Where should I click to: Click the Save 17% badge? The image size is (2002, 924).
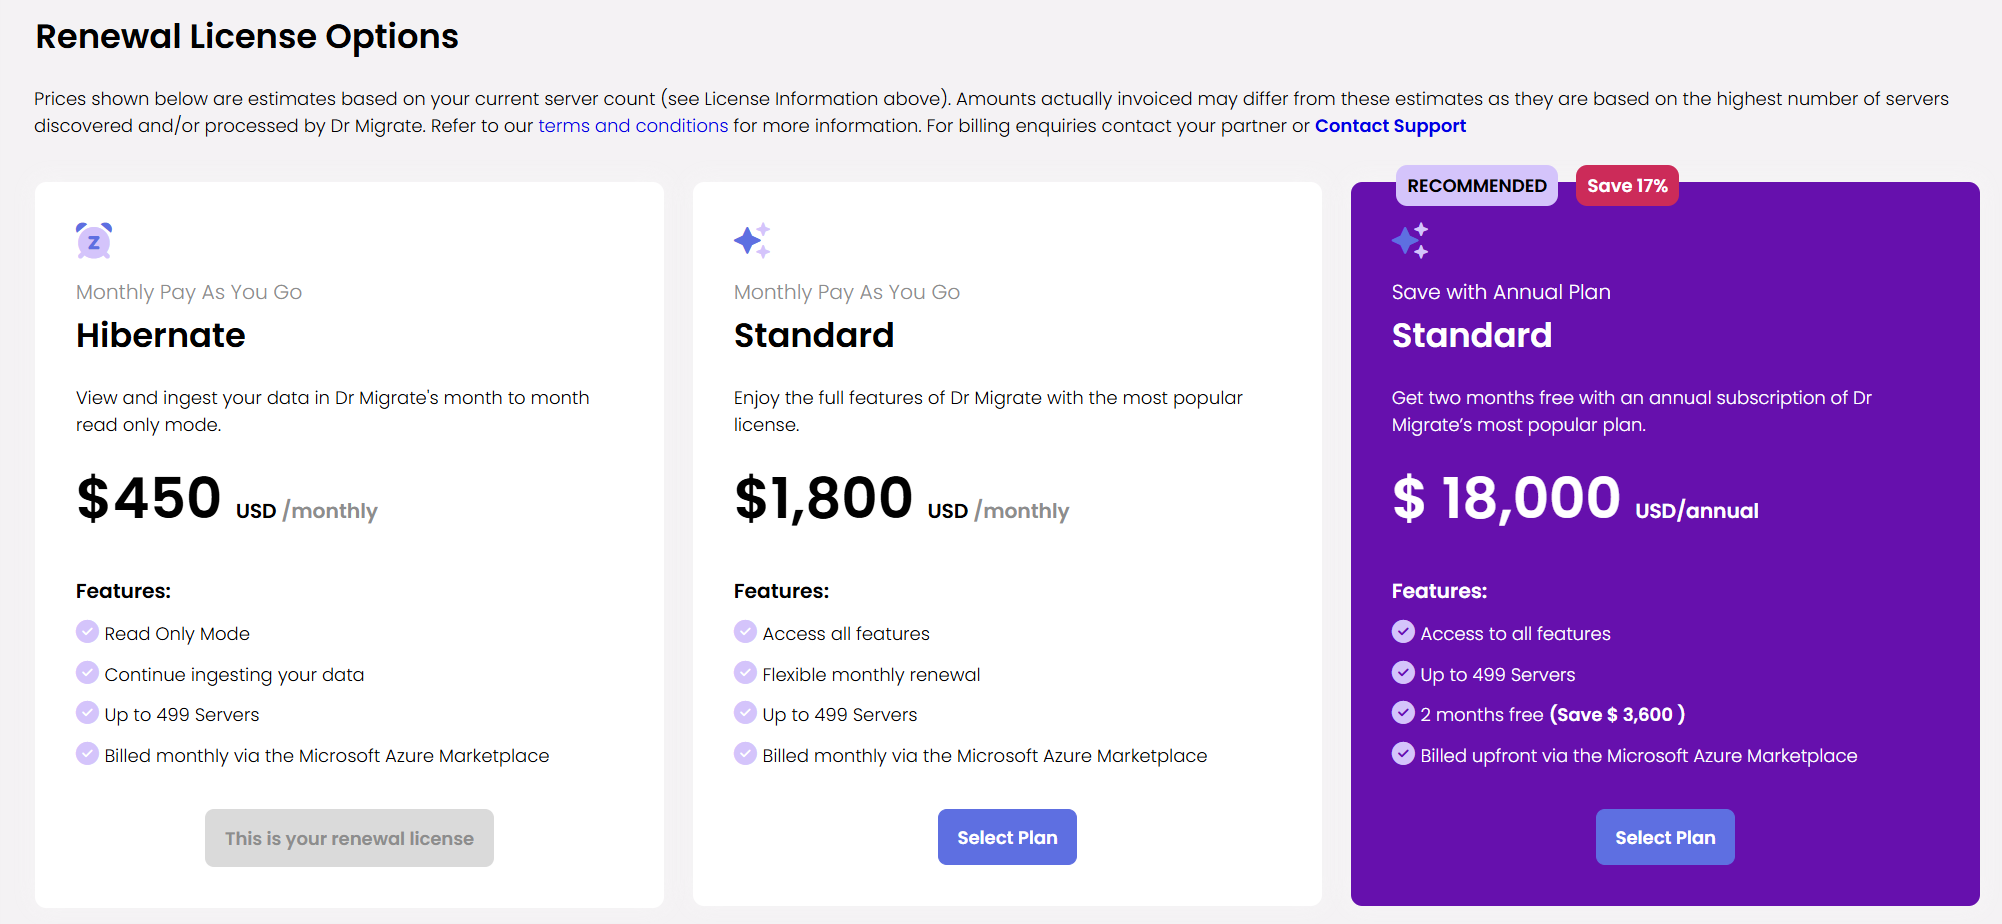[x=1627, y=186]
